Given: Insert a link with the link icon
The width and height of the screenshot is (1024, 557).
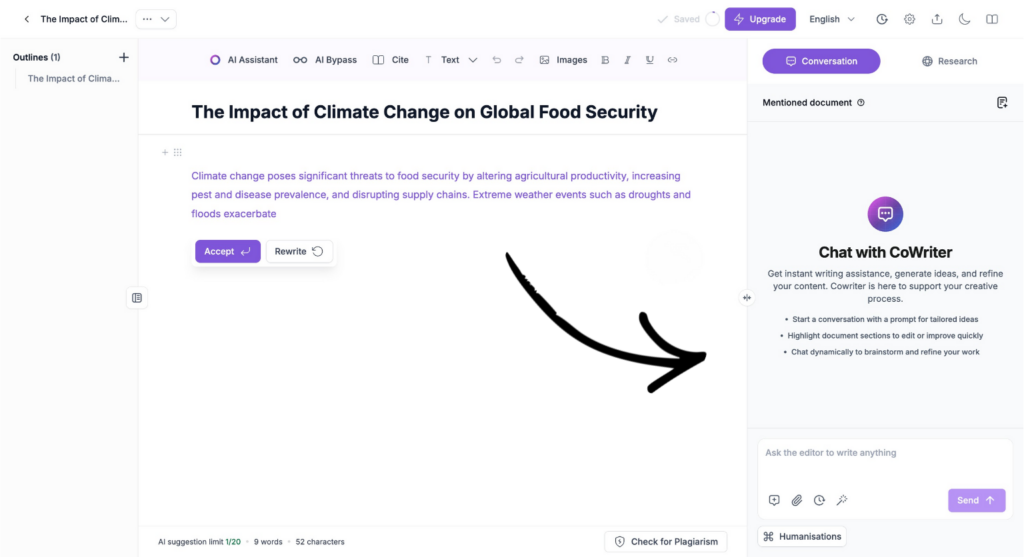Looking at the screenshot, I should [x=673, y=60].
